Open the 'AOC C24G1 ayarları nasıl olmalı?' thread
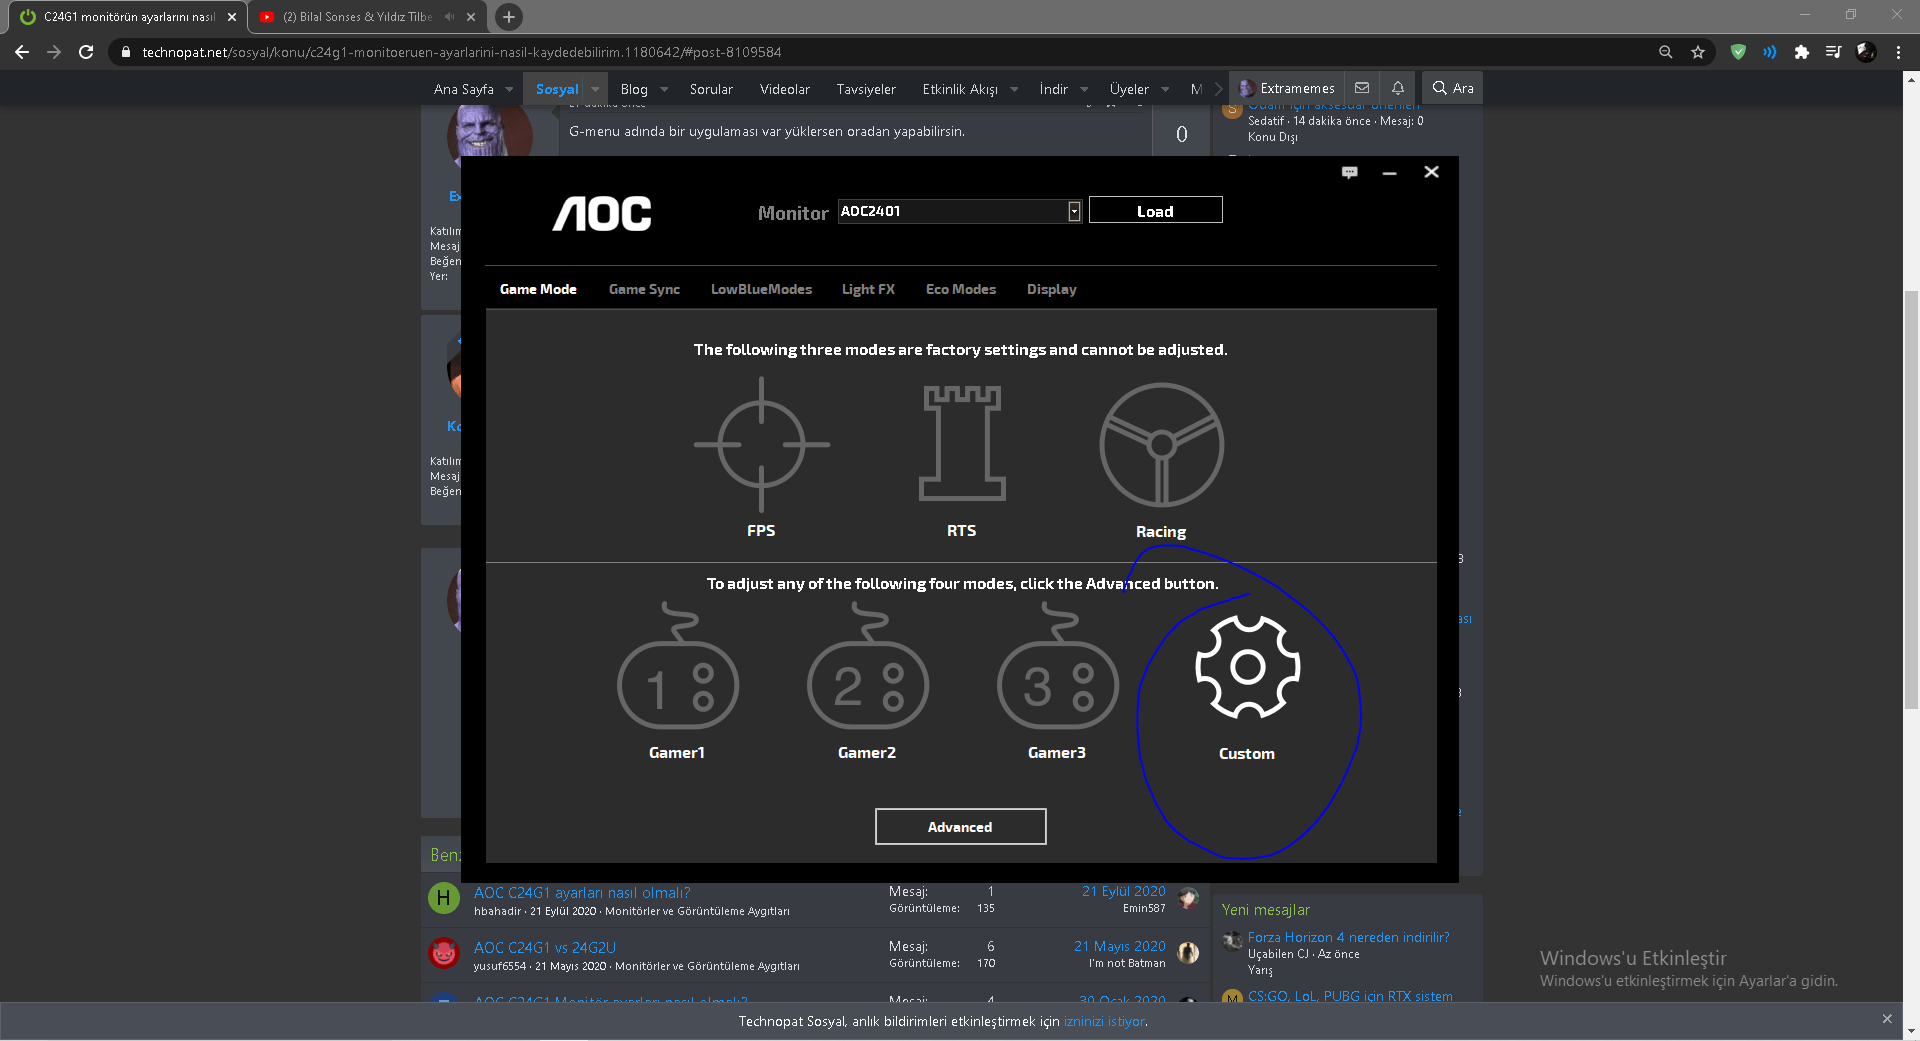 click(582, 893)
